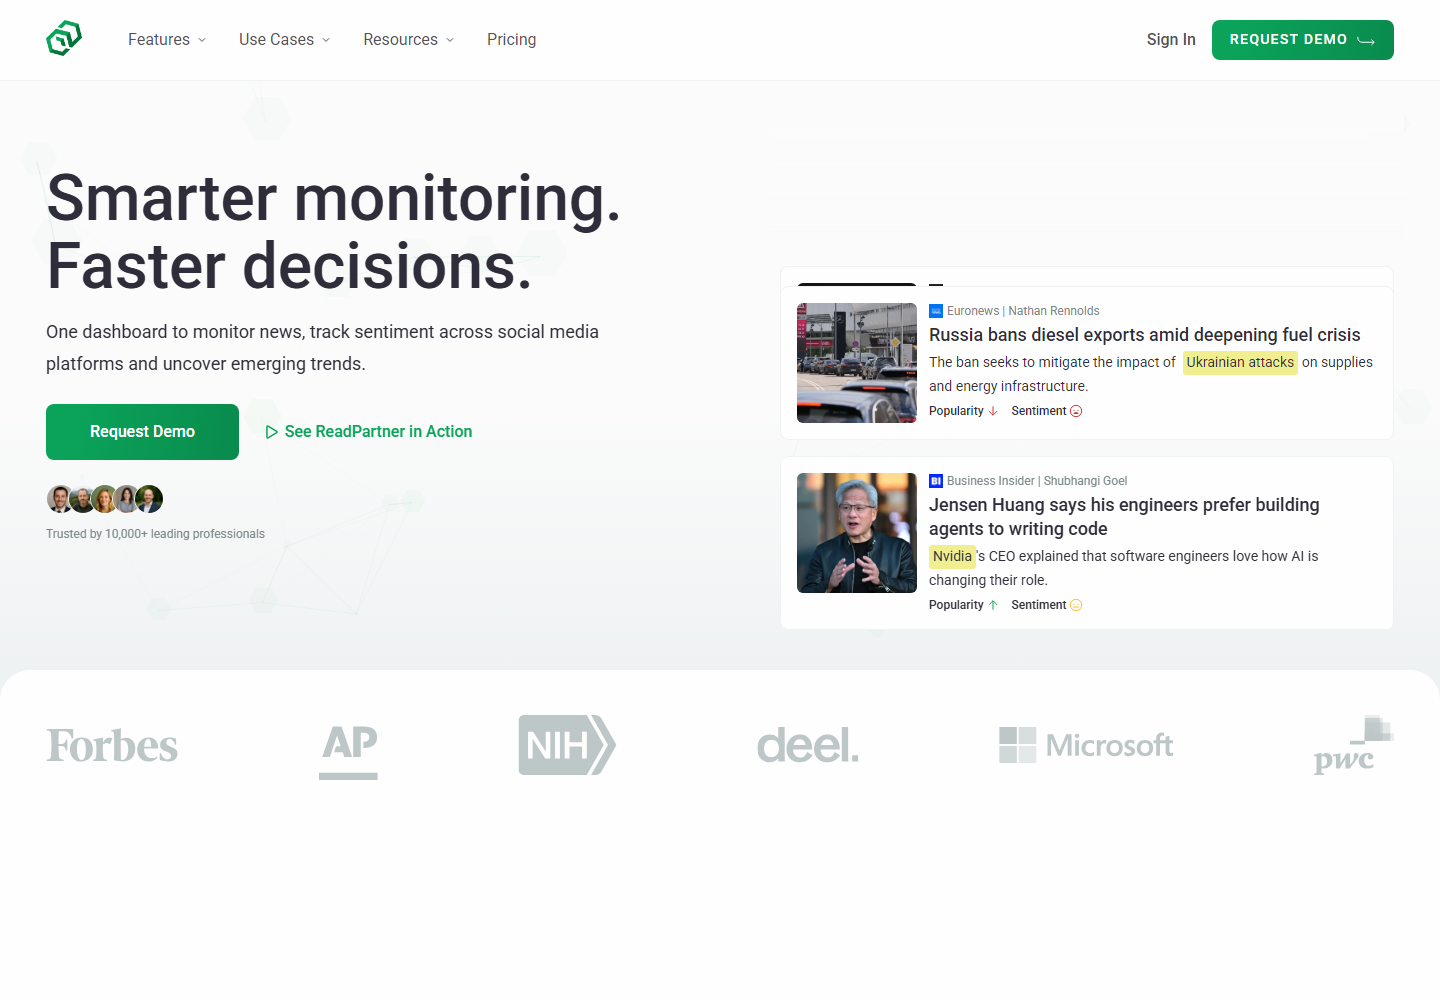
Task: Click the Sign In link
Action: [x=1171, y=40]
